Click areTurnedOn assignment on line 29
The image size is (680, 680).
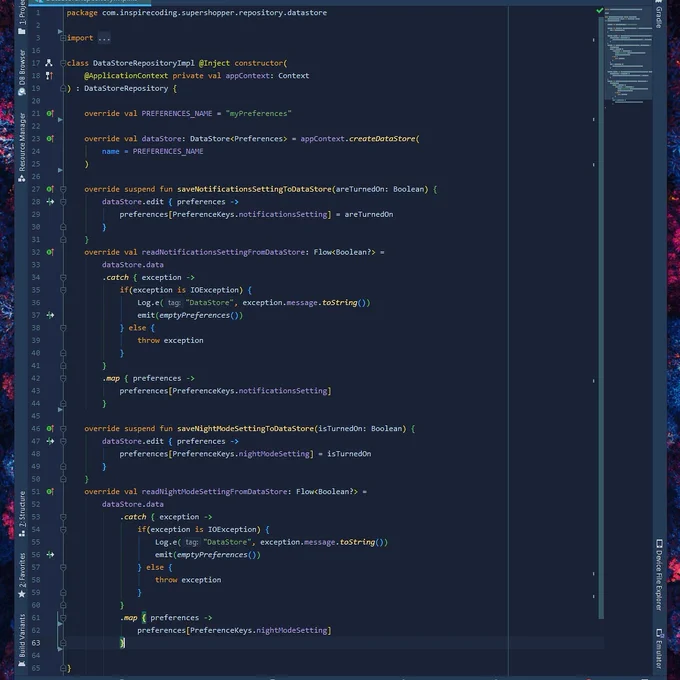[x=369, y=214]
